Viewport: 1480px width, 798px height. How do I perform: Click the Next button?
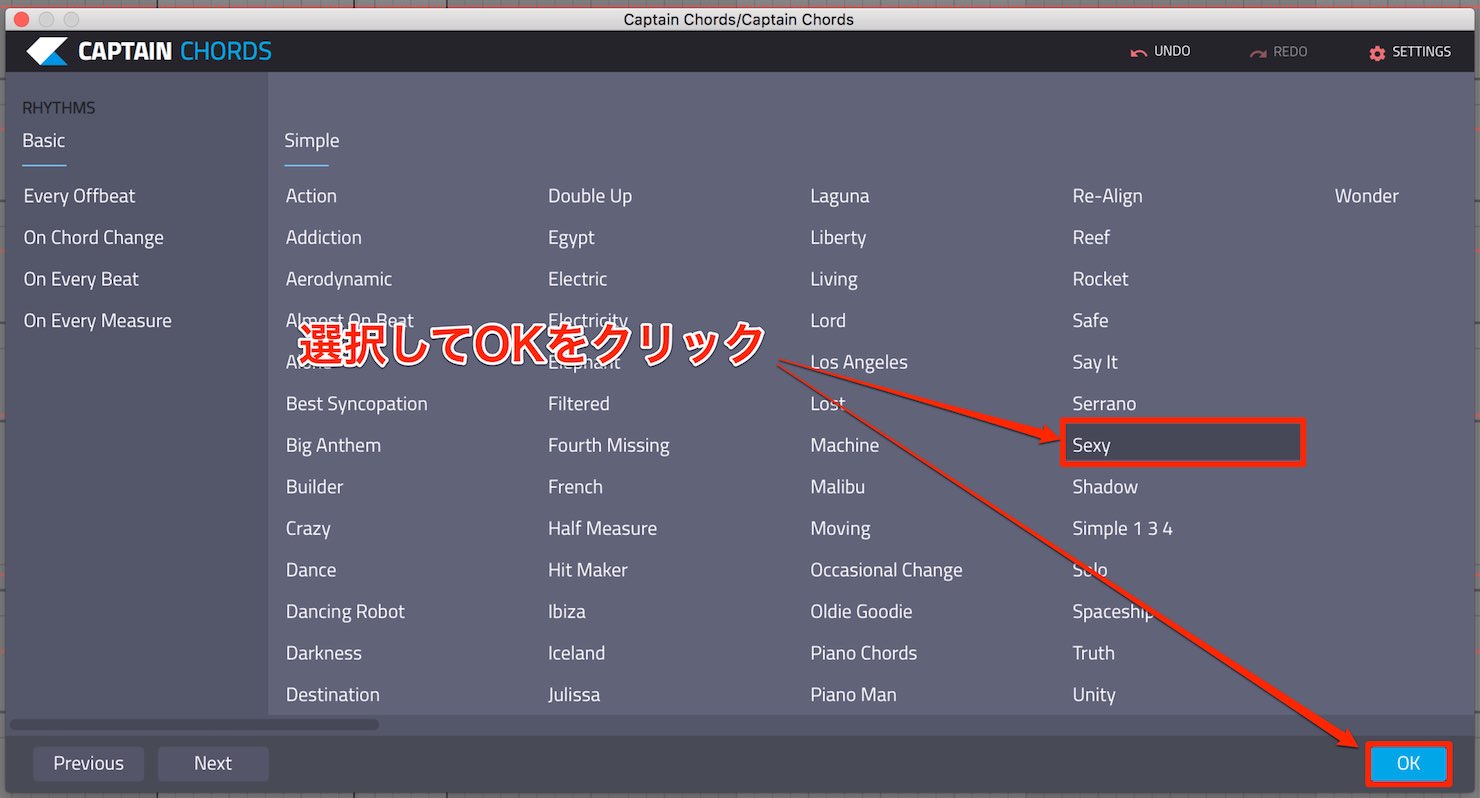point(213,764)
